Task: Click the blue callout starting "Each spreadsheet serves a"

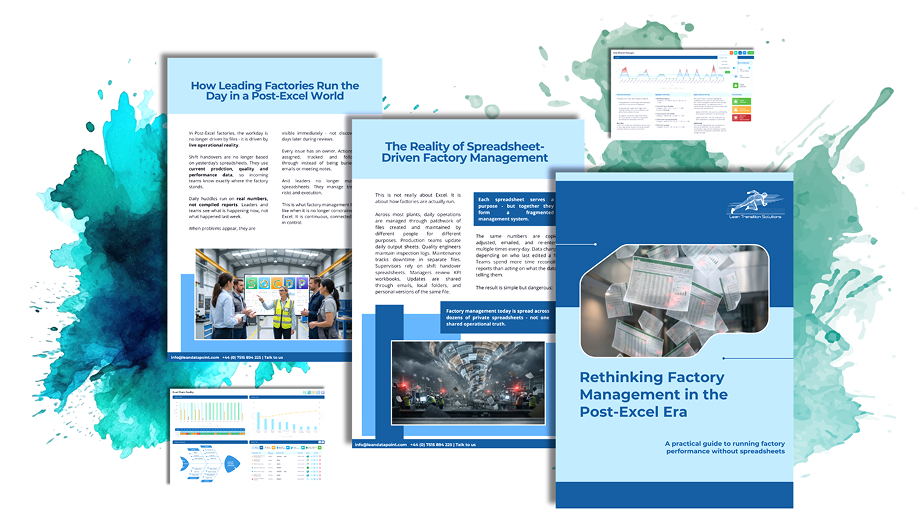Action: coord(515,209)
